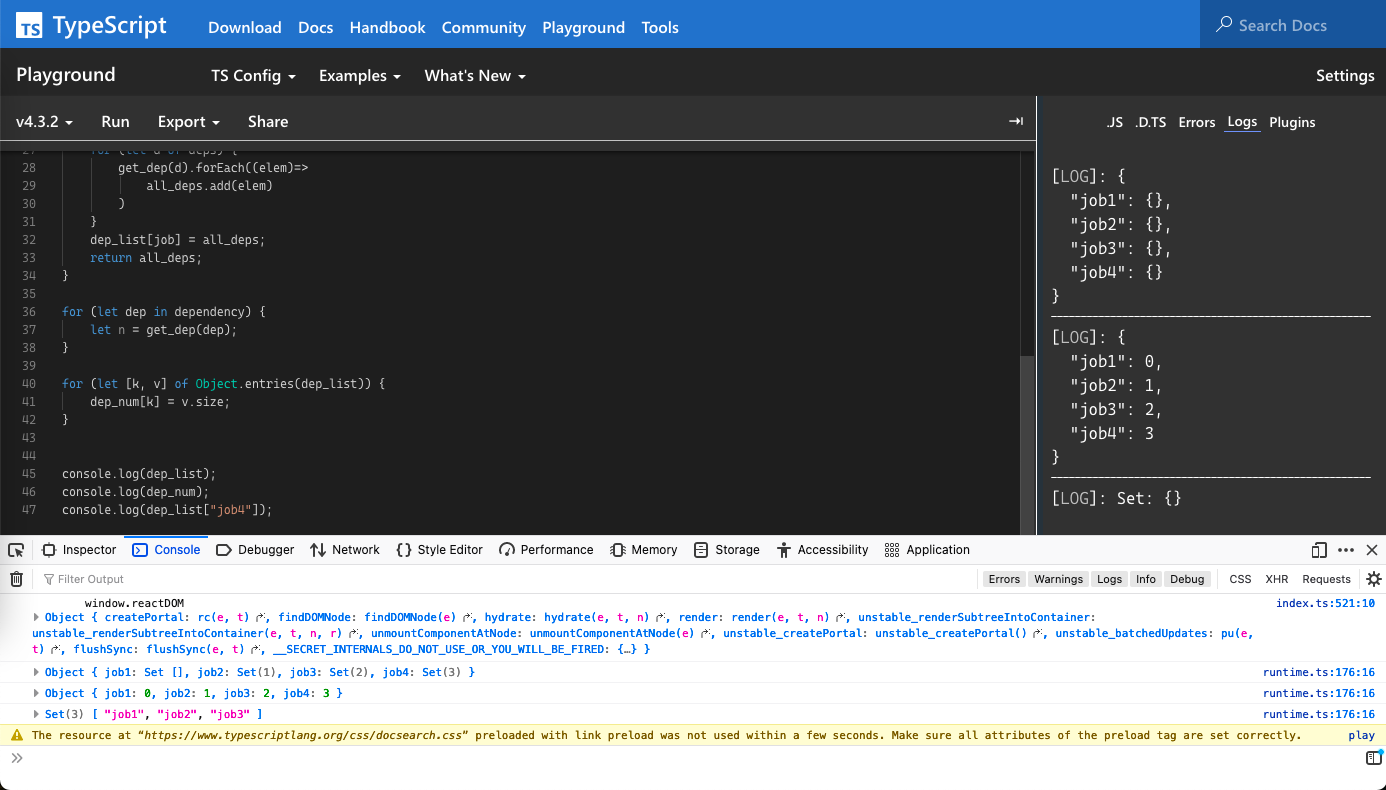Open the Performance panel

coord(546,550)
